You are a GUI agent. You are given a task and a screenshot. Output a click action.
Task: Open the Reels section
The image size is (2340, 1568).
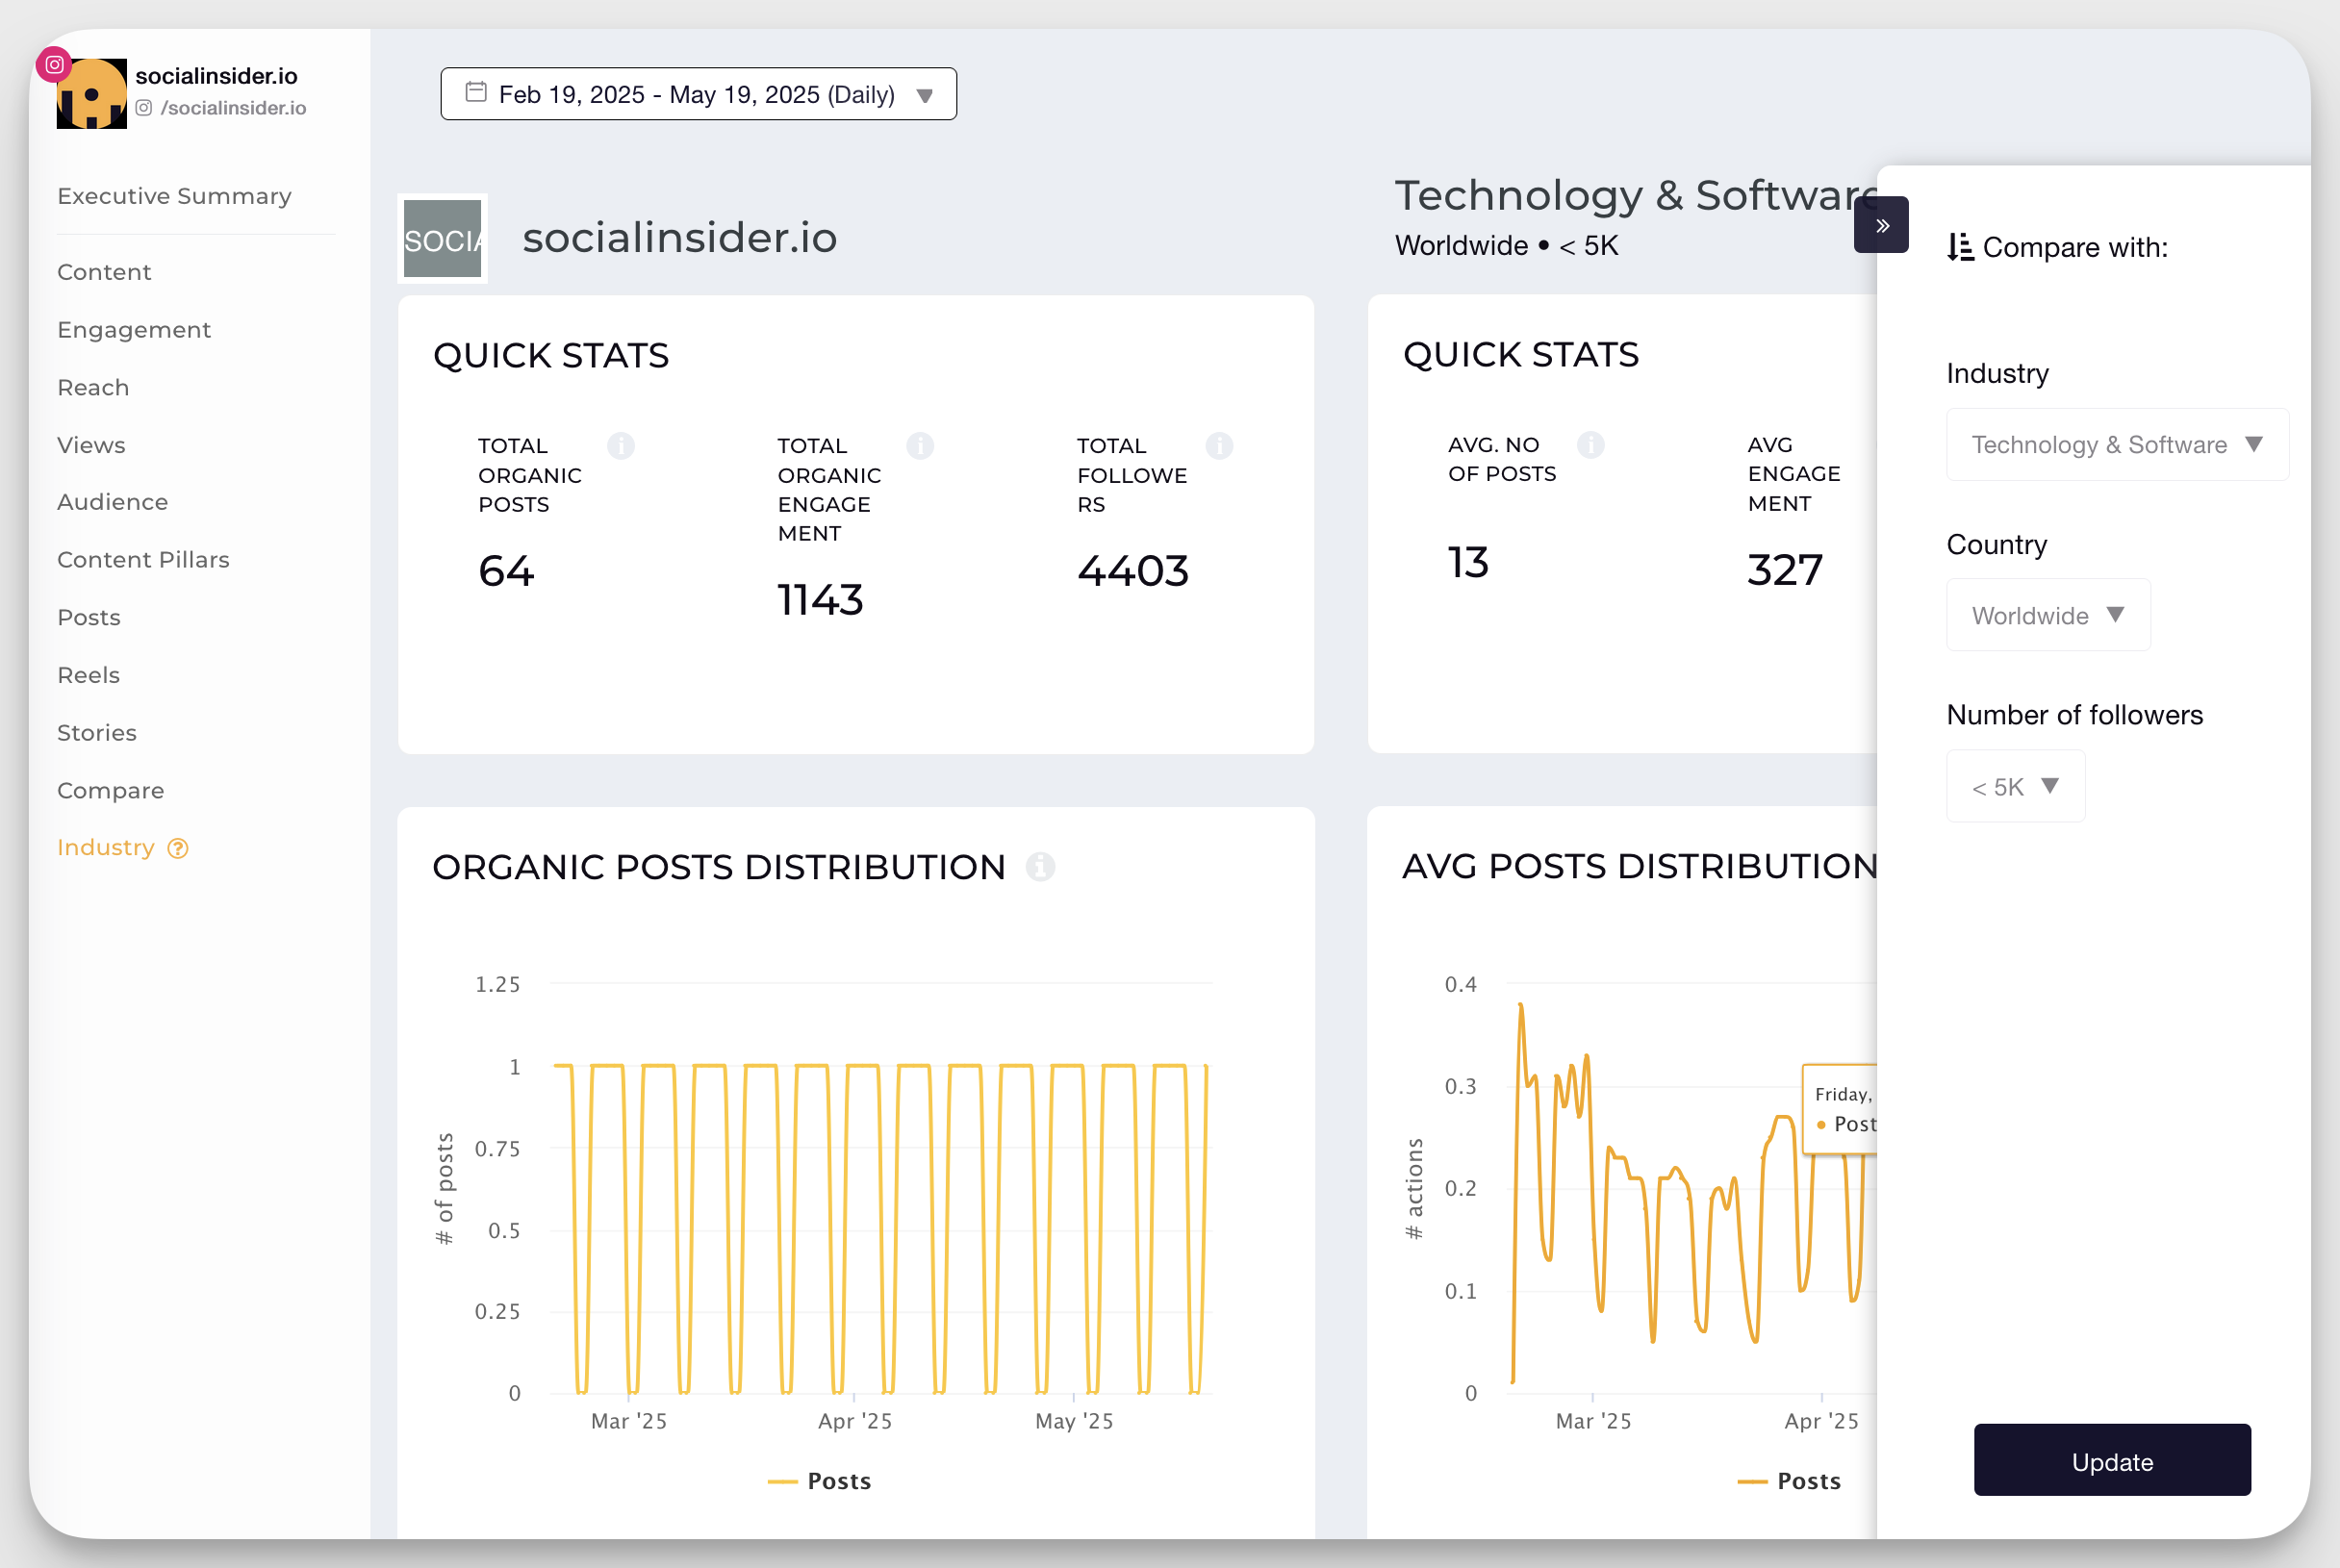coord(88,675)
